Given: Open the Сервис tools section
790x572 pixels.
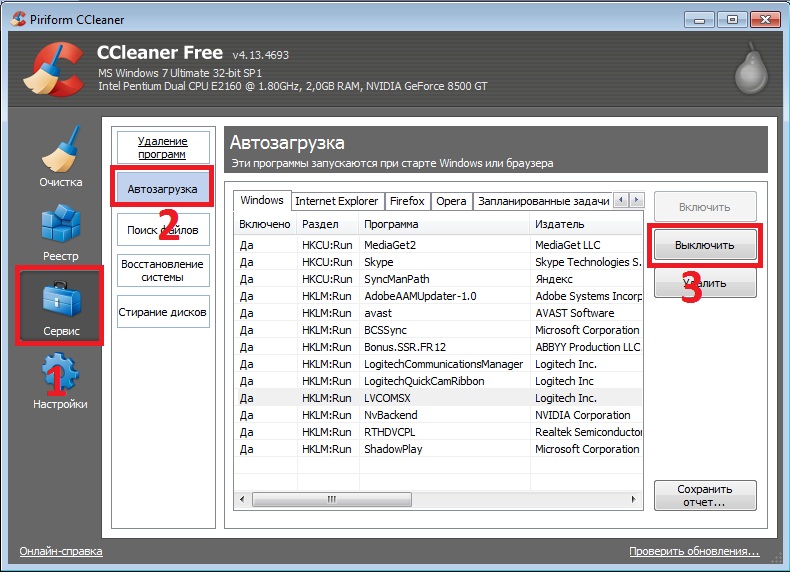Looking at the screenshot, I should (60, 306).
